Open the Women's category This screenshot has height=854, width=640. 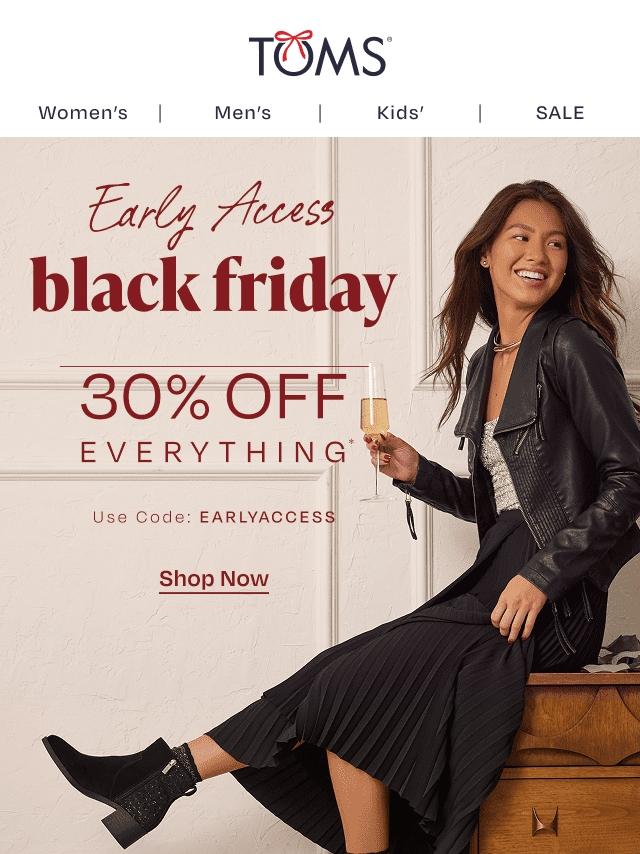(83, 113)
